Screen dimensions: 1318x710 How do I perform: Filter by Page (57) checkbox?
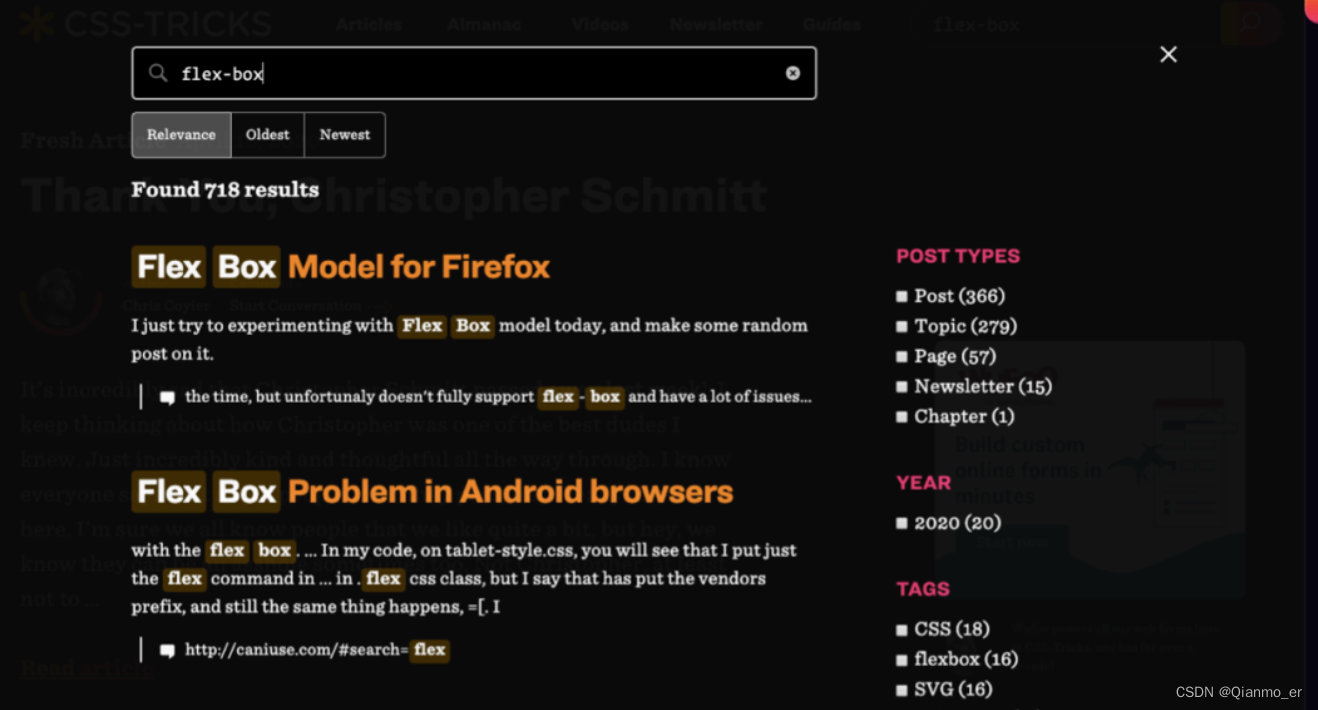pyautogui.click(x=902, y=356)
